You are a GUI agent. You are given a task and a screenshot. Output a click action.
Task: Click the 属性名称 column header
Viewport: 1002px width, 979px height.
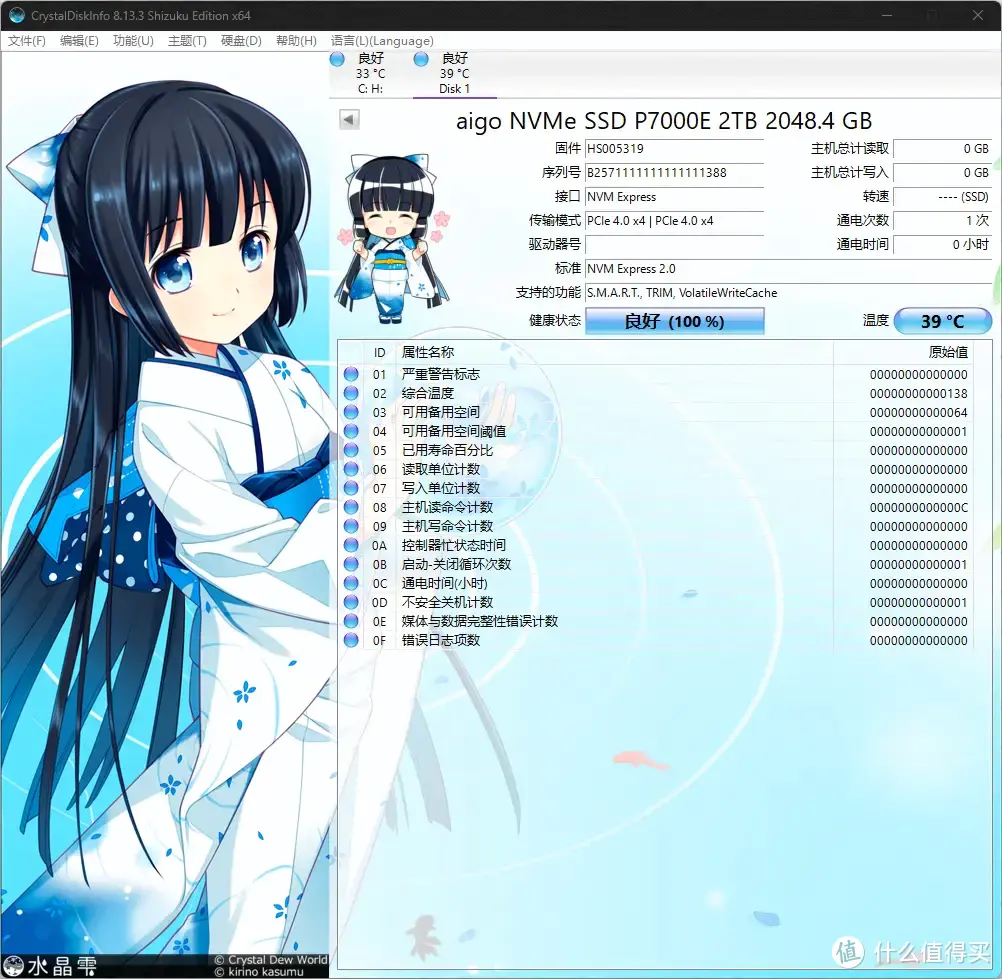click(x=614, y=353)
